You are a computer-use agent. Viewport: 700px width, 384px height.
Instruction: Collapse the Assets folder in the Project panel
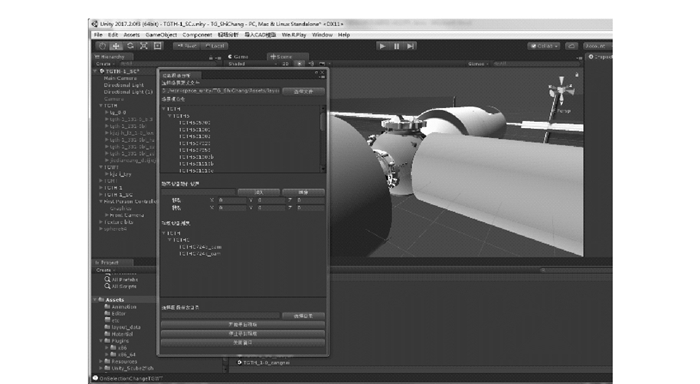pyautogui.click(x=95, y=300)
